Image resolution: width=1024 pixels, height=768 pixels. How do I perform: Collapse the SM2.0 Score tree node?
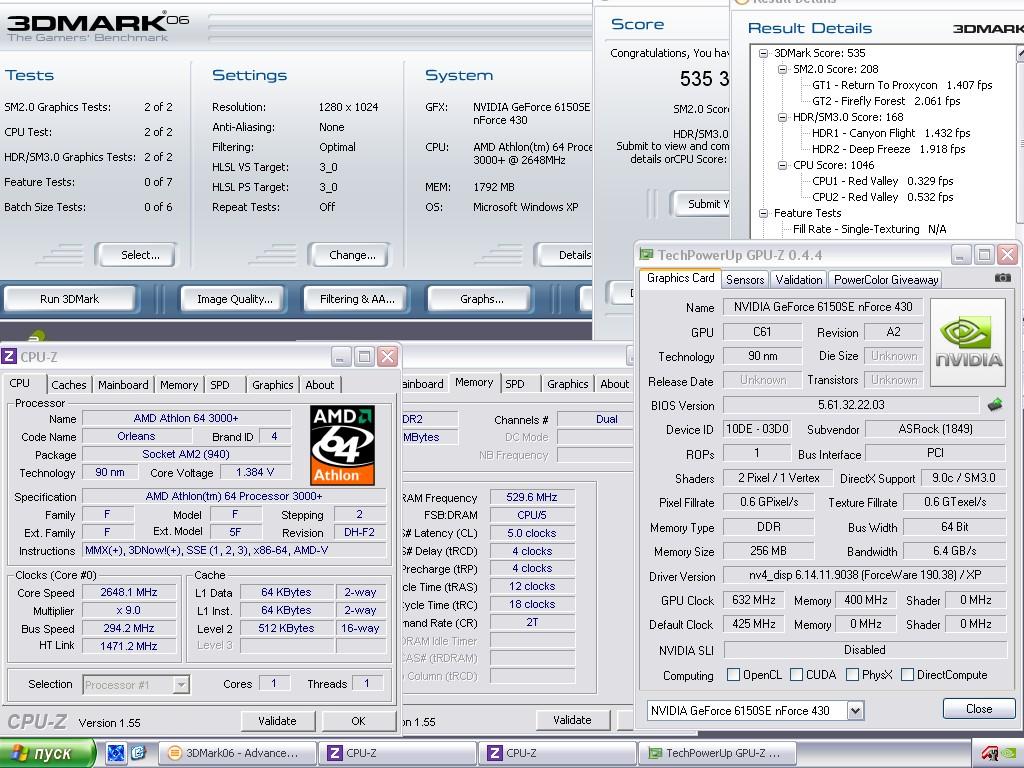[782, 69]
